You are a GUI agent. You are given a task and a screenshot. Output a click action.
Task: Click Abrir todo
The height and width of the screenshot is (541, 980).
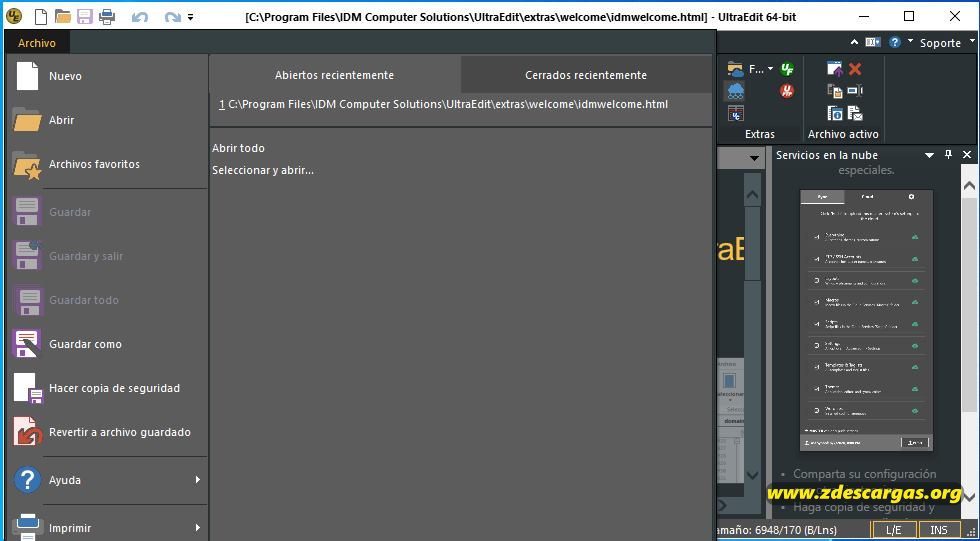[238, 148]
